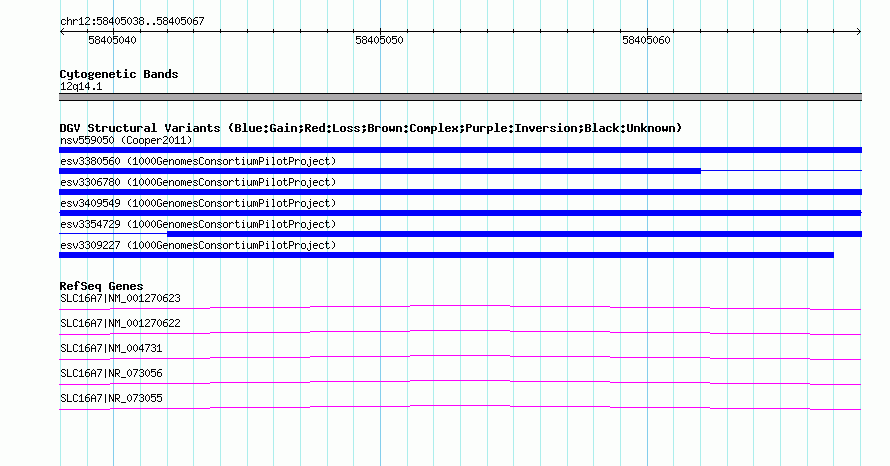Click the blue bar under esv3354729
The height and width of the screenshot is (466, 890).
[x=514, y=234]
